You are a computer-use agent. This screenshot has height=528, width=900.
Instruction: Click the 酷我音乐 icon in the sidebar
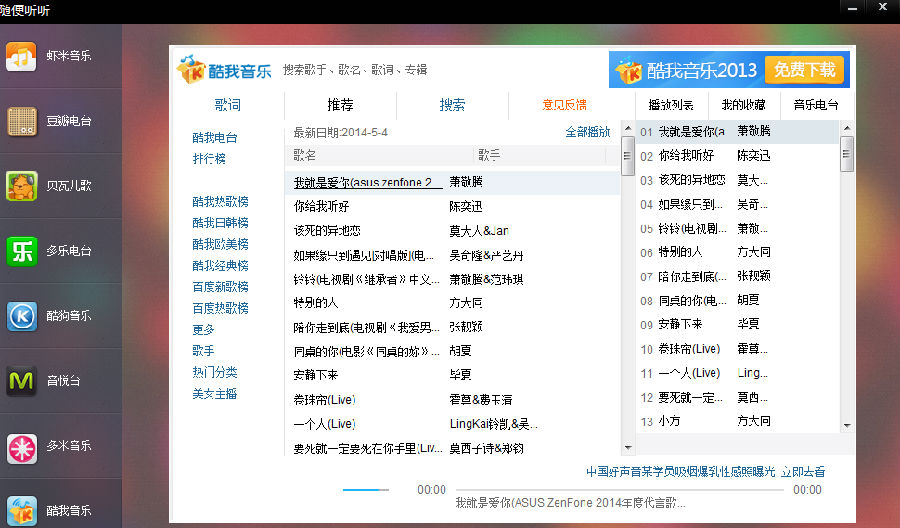(x=21, y=509)
